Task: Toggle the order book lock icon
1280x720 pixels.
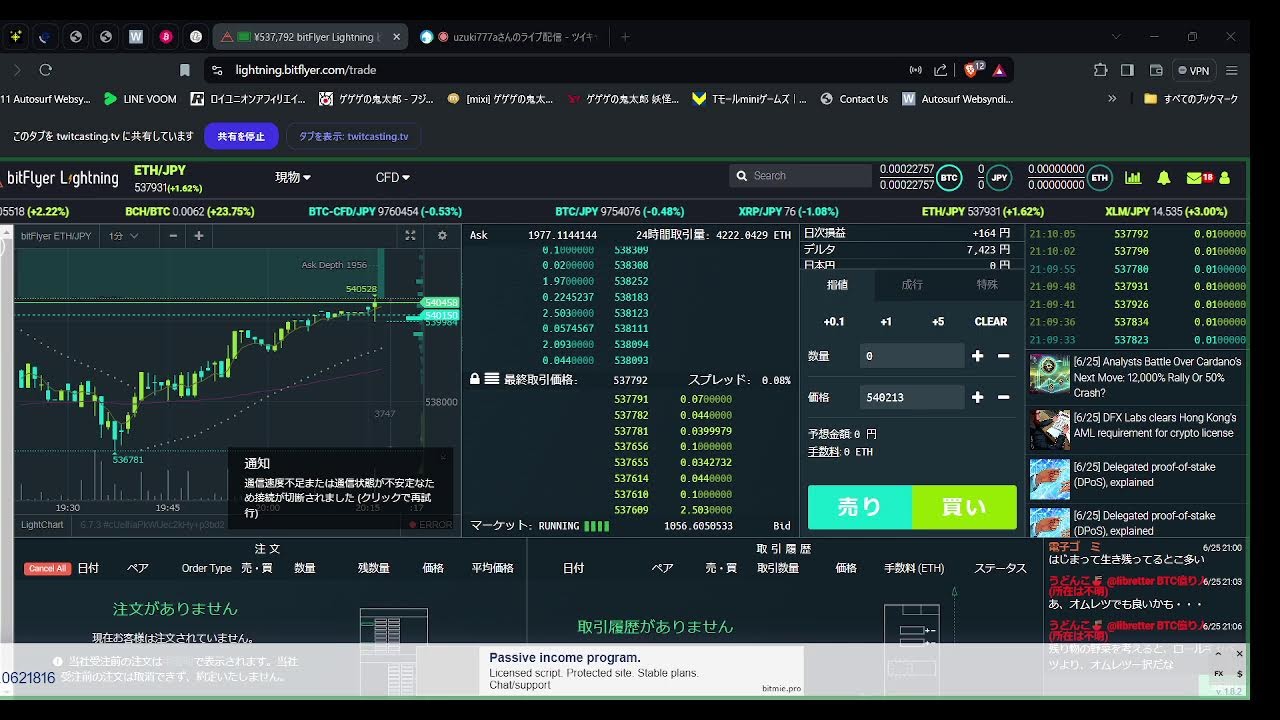Action: tap(476, 380)
